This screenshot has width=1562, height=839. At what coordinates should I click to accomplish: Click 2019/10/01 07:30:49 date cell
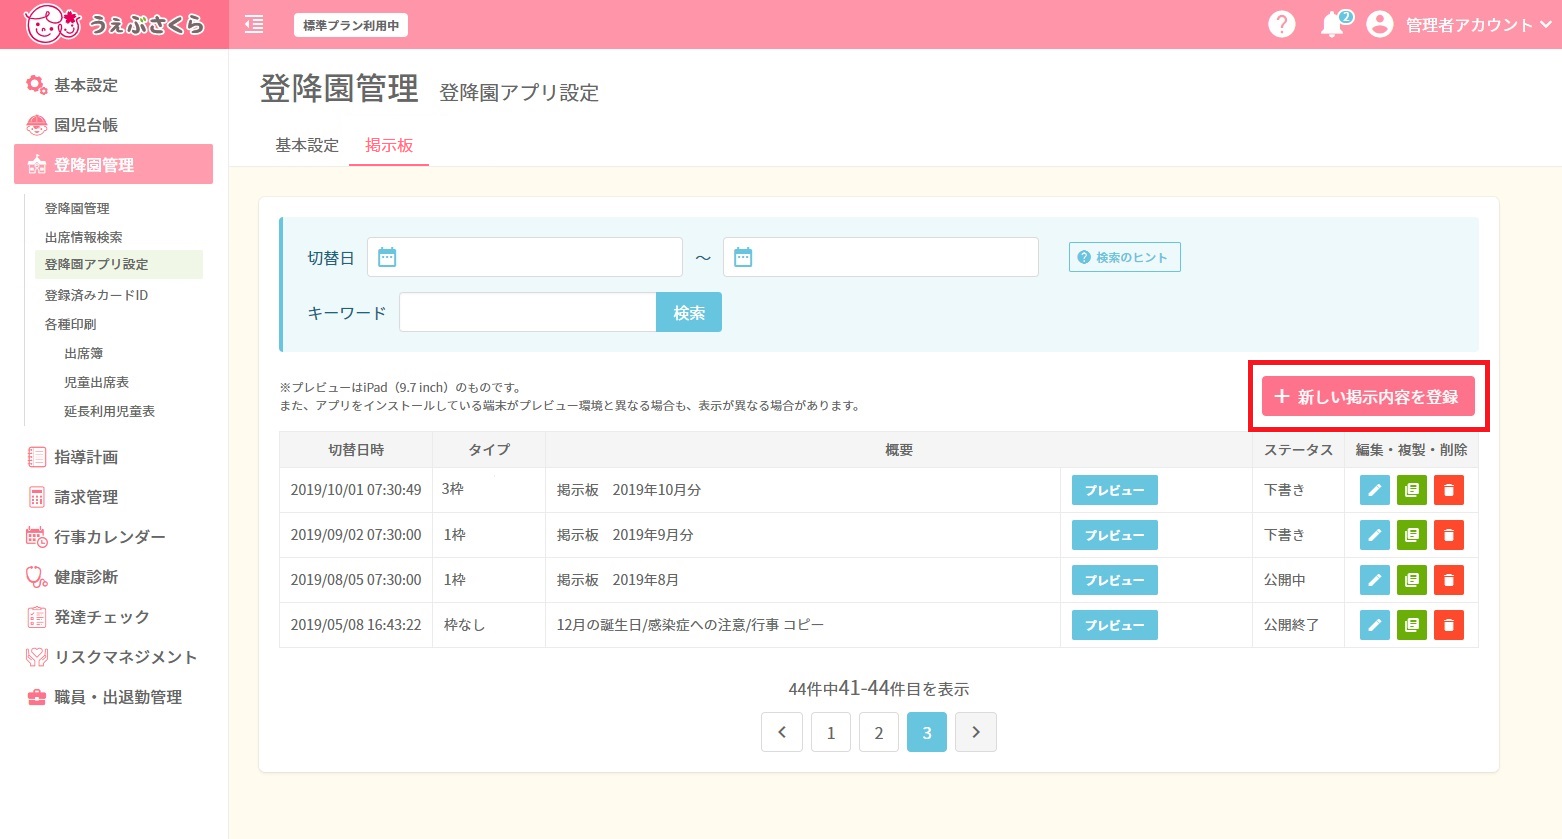pyautogui.click(x=356, y=490)
